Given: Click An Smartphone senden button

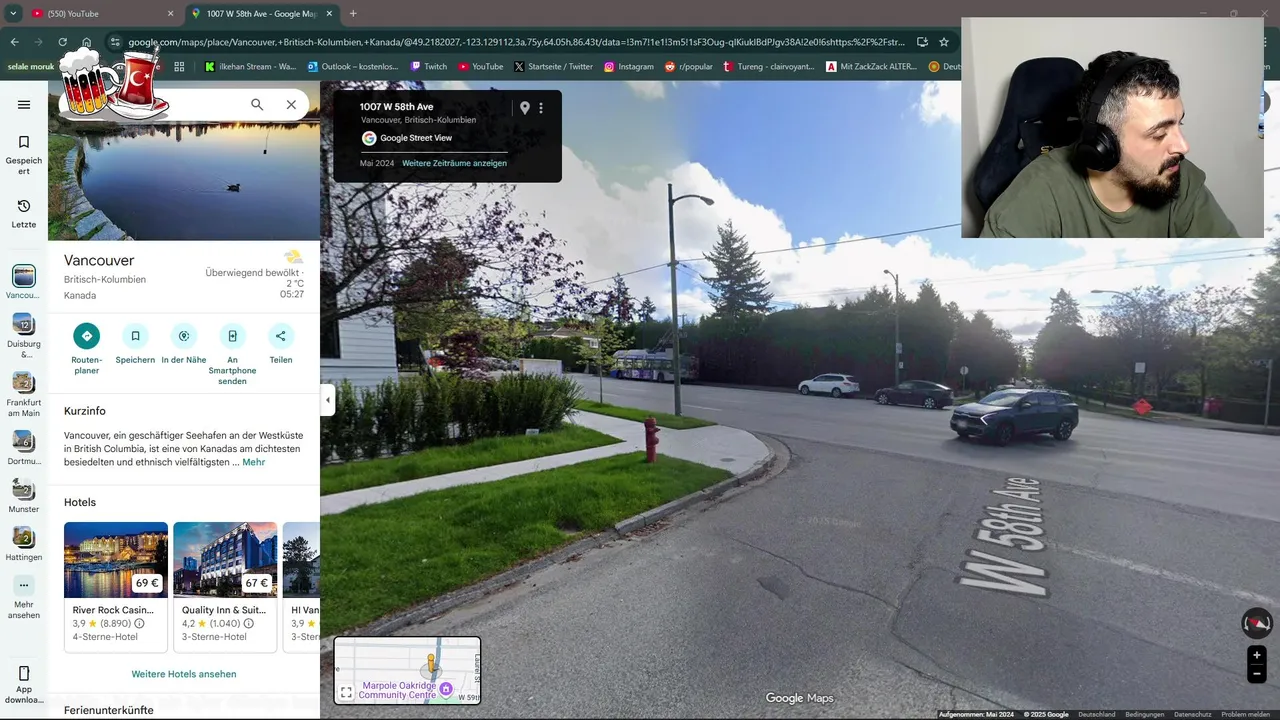Looking at the screenshot, I should pyautogui.click(x=232, y=336).
